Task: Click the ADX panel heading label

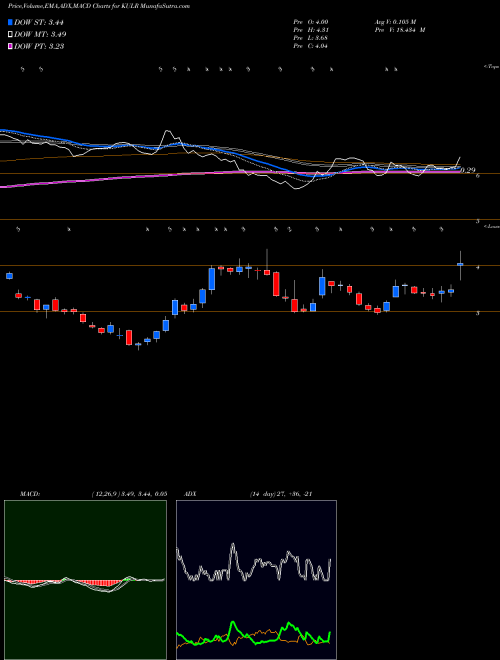Action: (x=190, y=494)
